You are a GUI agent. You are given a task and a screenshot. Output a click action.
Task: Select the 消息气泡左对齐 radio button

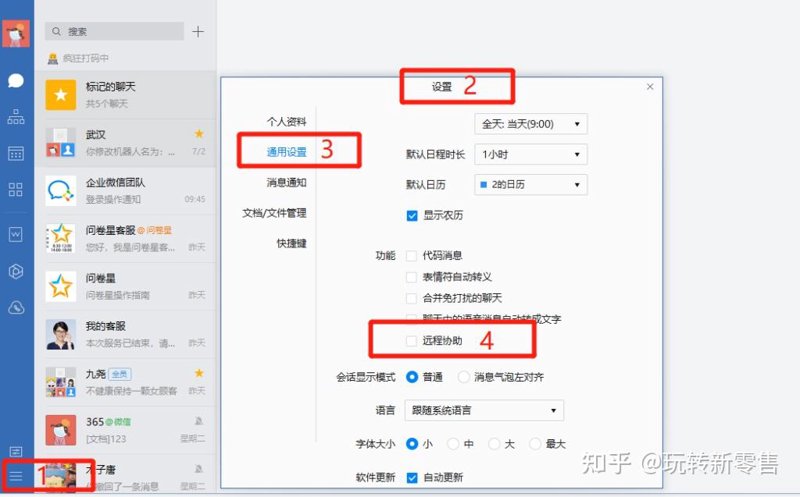click(x=463, y=377)
